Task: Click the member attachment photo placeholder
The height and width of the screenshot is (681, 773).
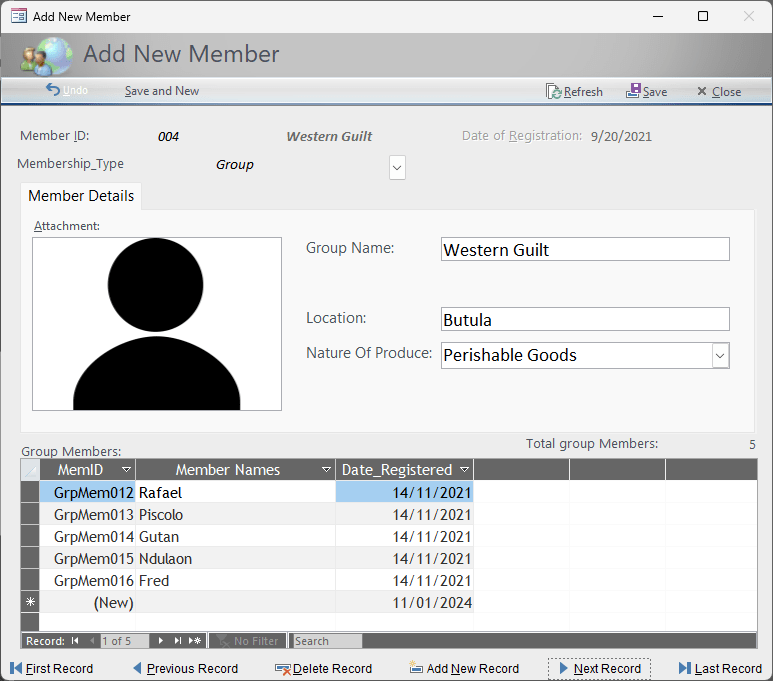Action: click(157, 324)
